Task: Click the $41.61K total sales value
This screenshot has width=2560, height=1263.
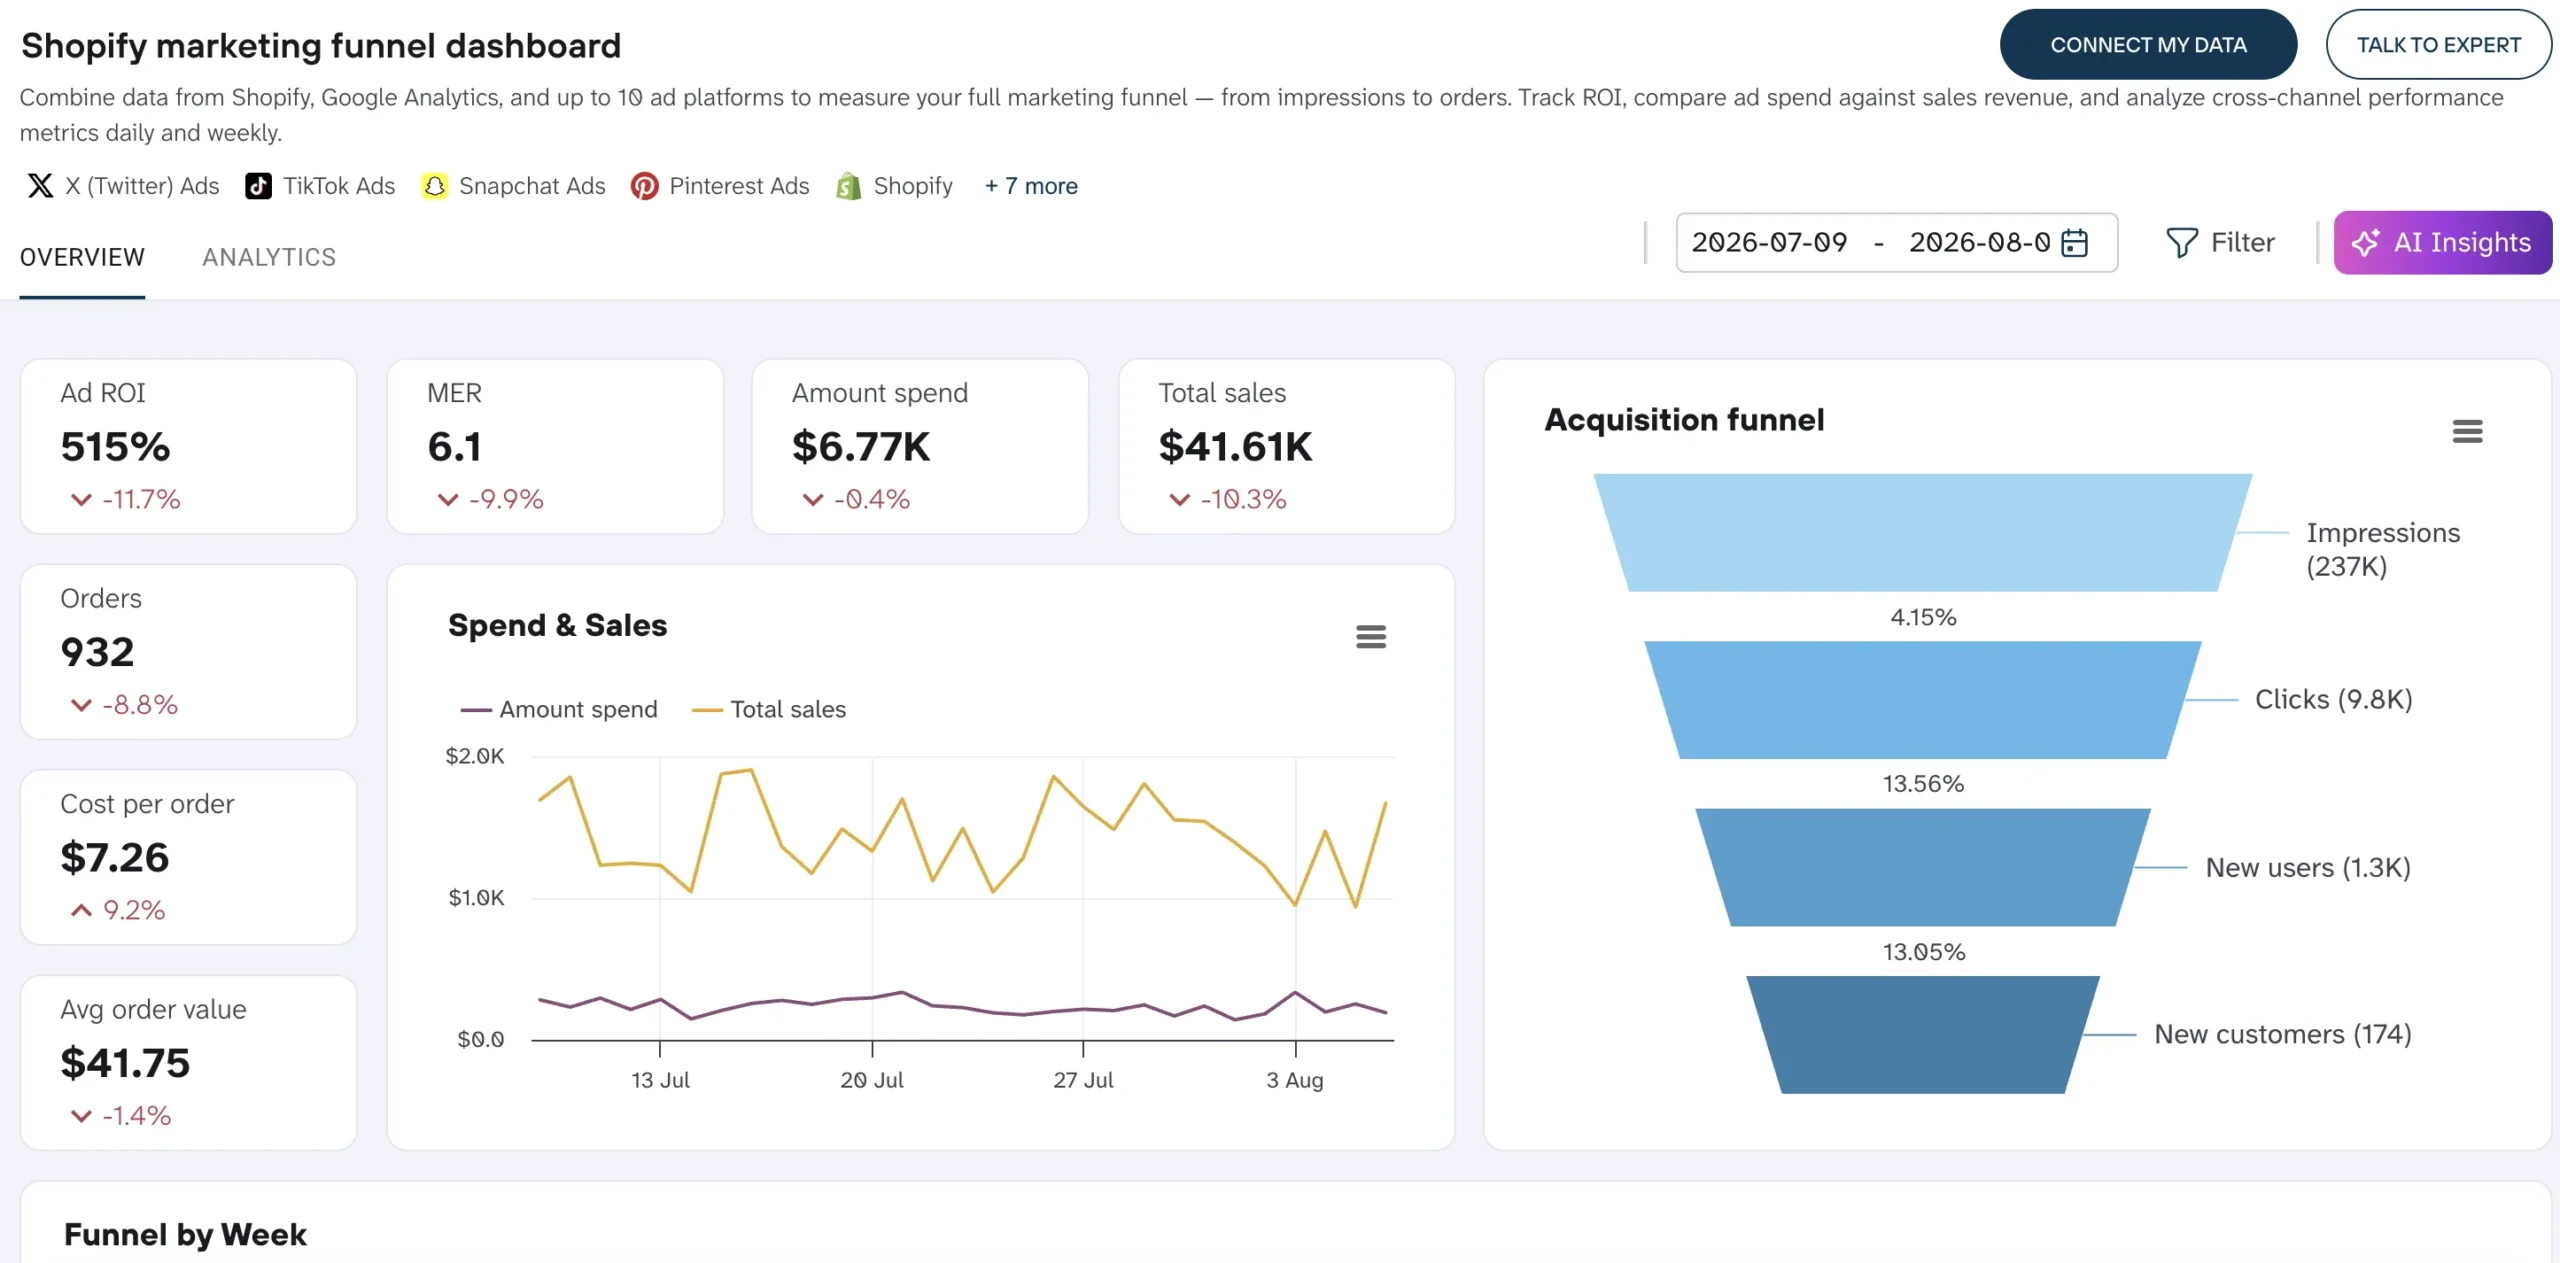Action: point(1235,447)
